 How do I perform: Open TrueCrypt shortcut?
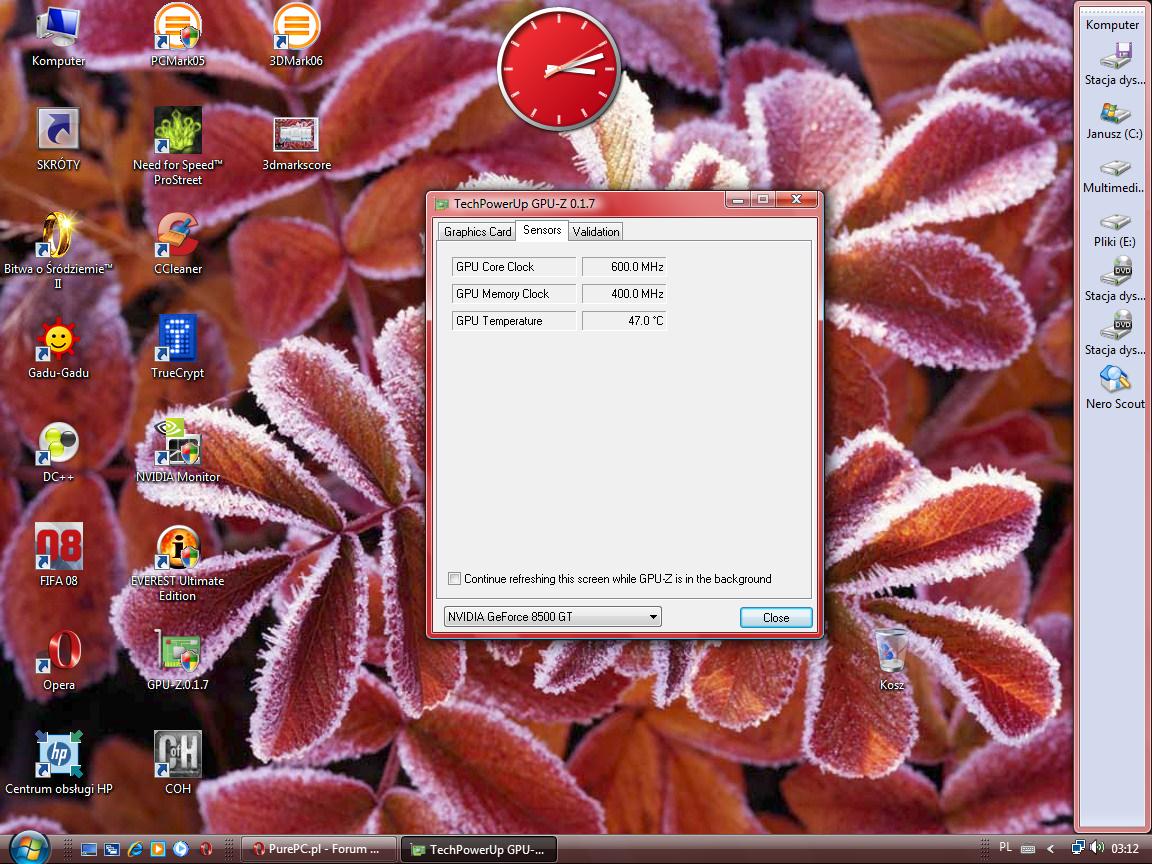coord(178,348)
